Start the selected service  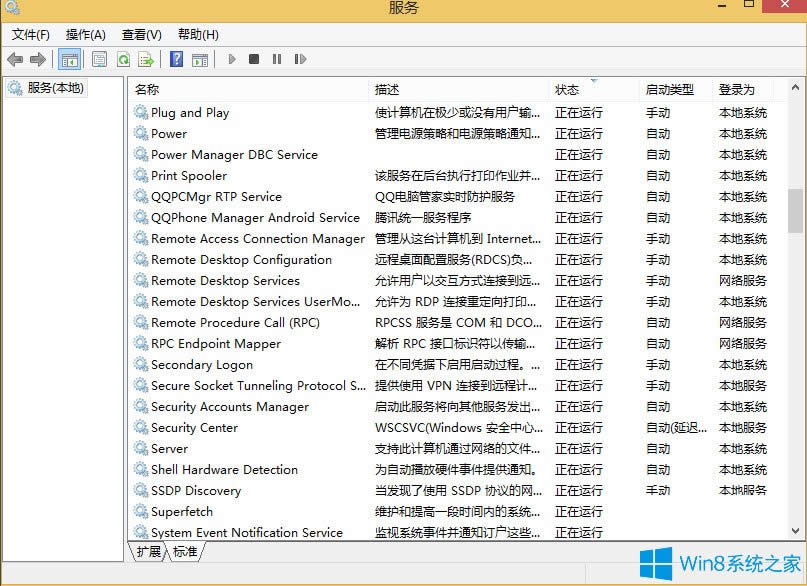(232, 59)
